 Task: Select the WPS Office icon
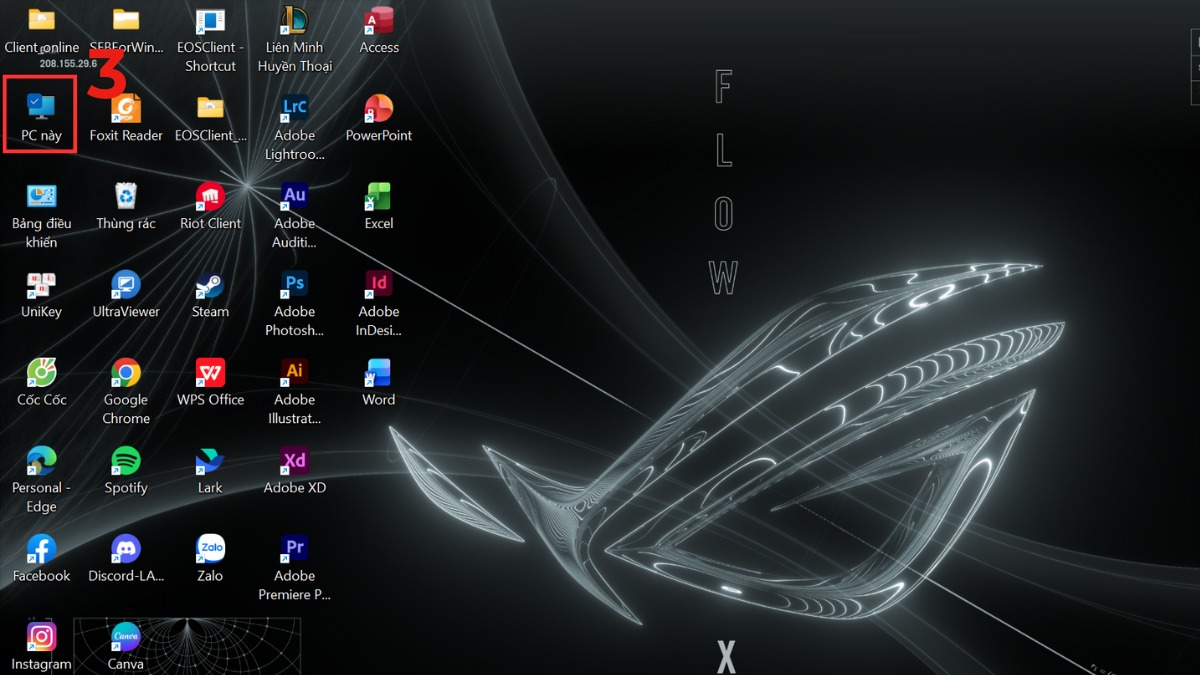pyautogui.click(x=210, y=372)
